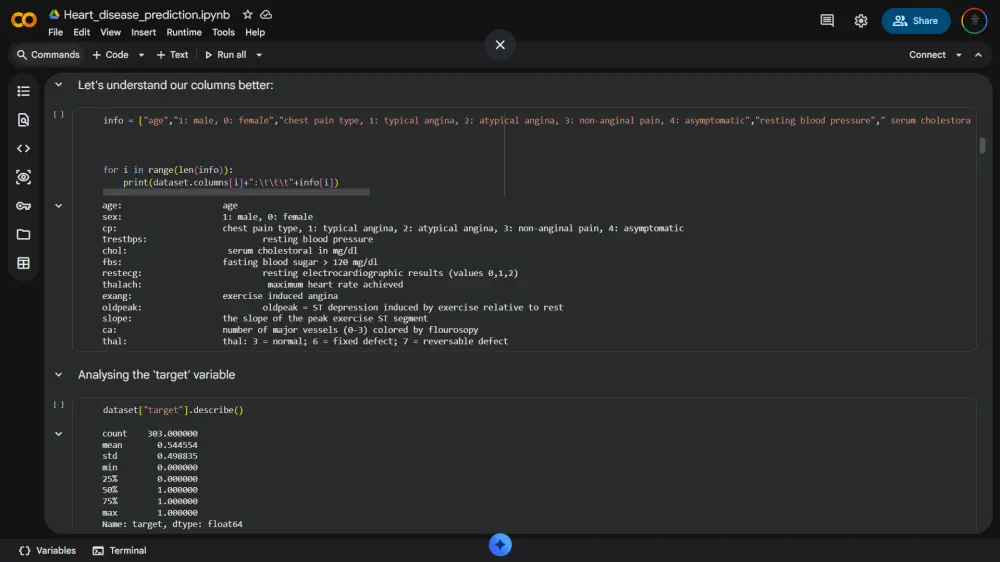Image resolution: width=1000 pixels, height=562 pixels.
Task: Open the data table sidebar icon
Action: click(24, 263)
